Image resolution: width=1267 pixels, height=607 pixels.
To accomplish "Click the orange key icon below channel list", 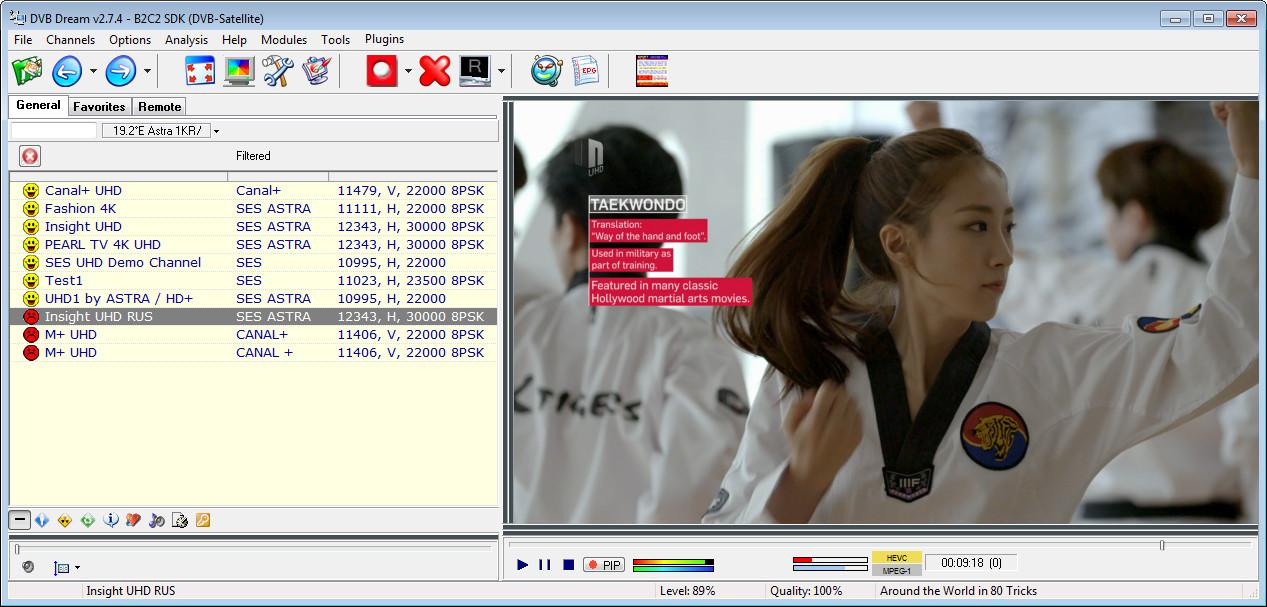I will [x=203, y=520].
